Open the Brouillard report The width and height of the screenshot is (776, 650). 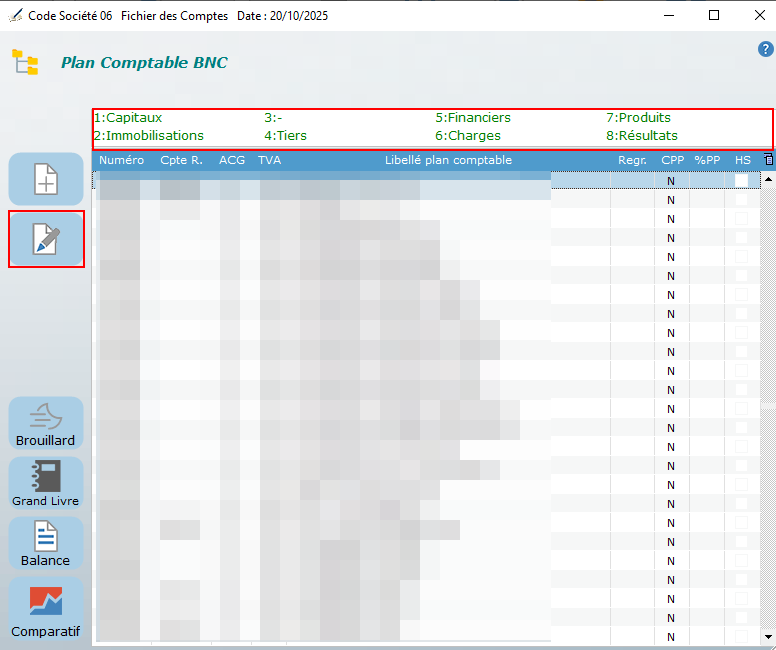click(46, 423)
